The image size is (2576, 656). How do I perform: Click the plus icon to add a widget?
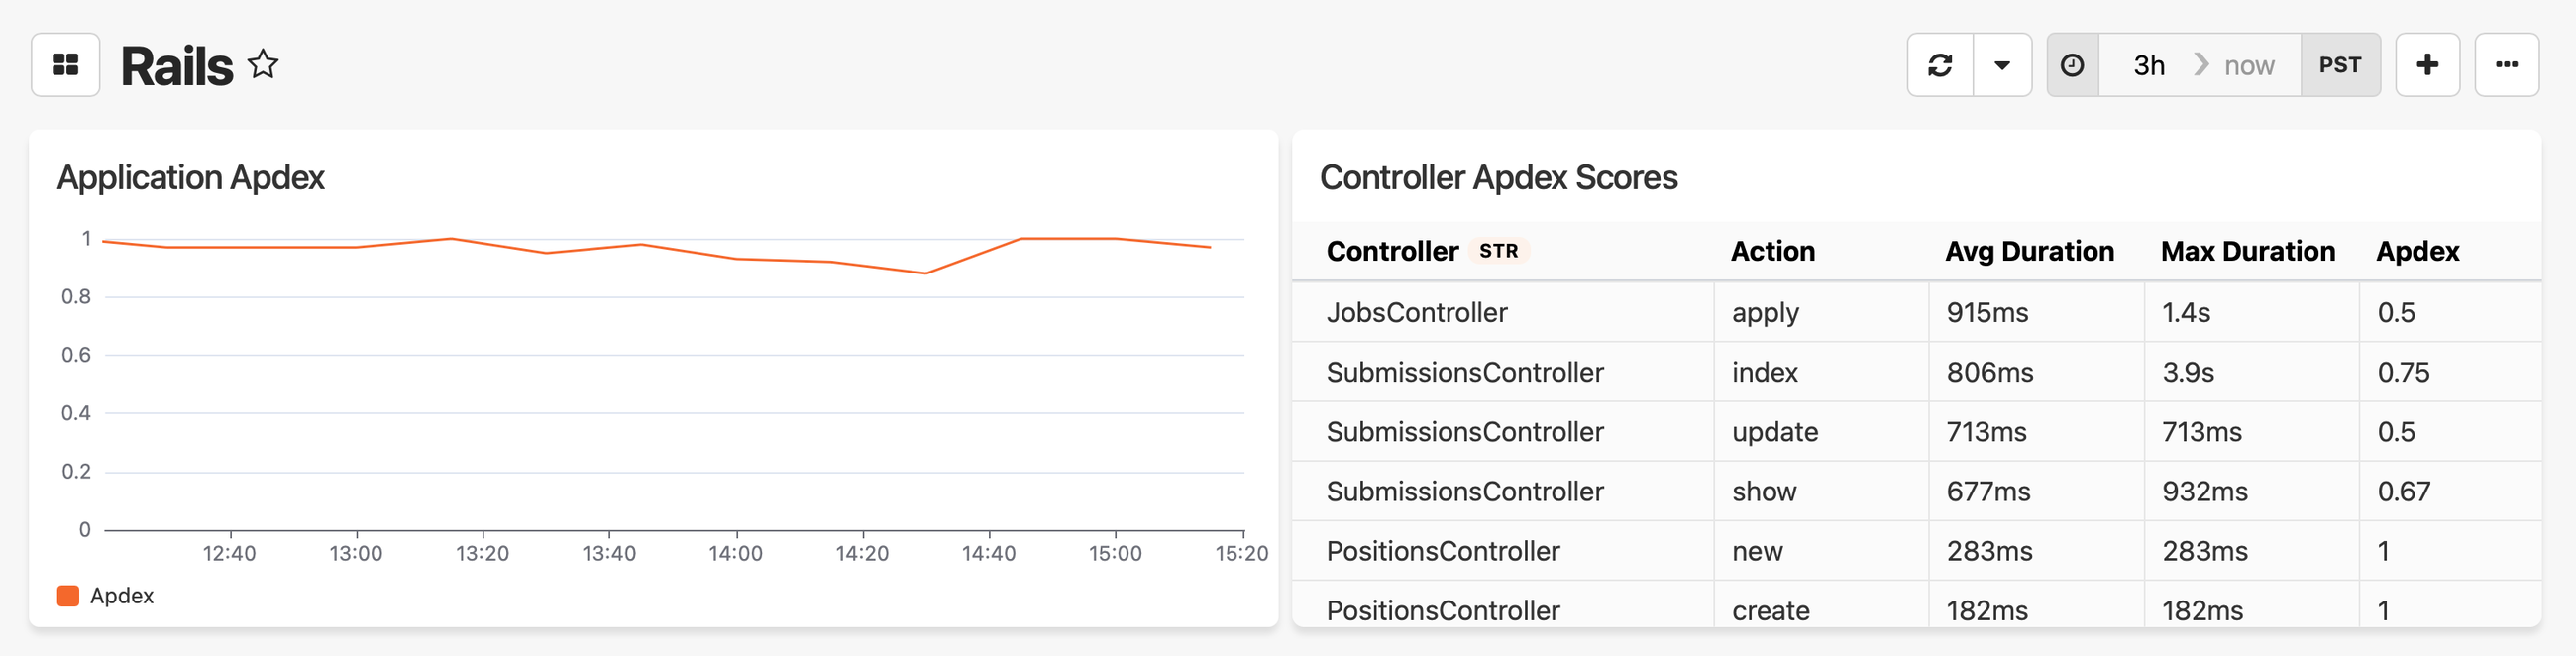(x=2428, y=64)
